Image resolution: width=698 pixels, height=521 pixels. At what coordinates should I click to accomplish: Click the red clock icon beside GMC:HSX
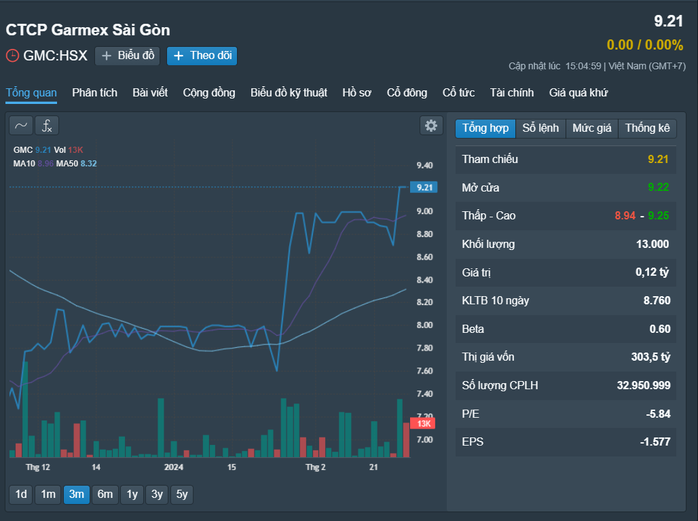(x=12, y=56)
